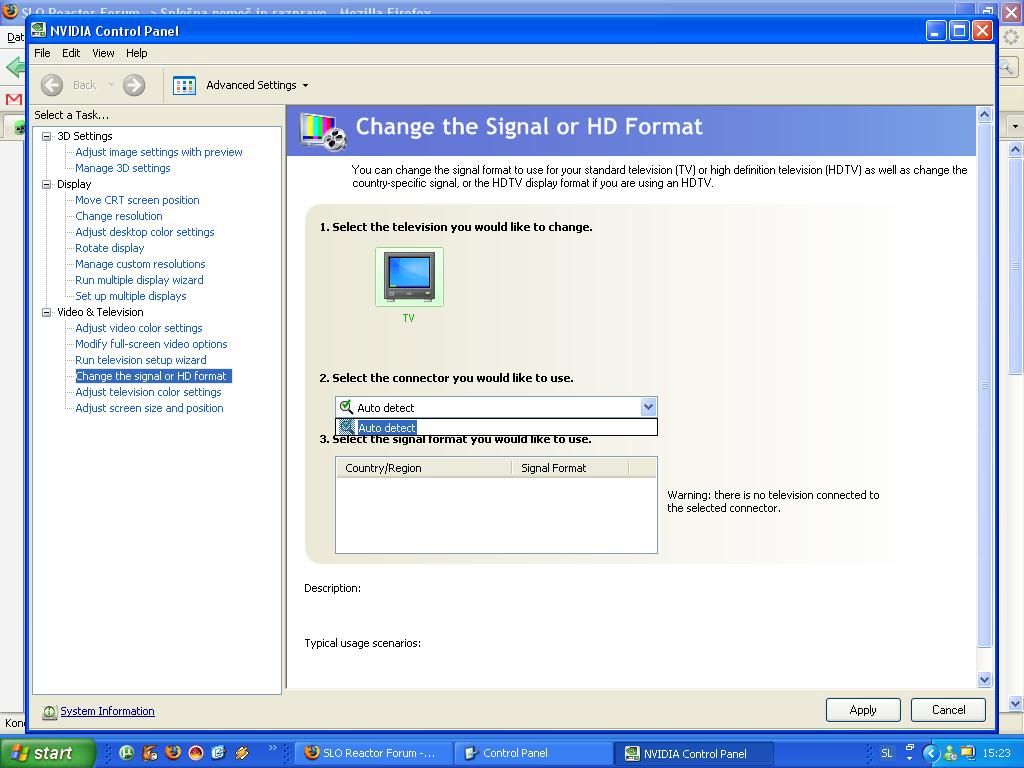Image resolution: width=1024 pixels, height=768 pixels.
Task: Open Set up multiple displays
Action: [x=131, y=296]
